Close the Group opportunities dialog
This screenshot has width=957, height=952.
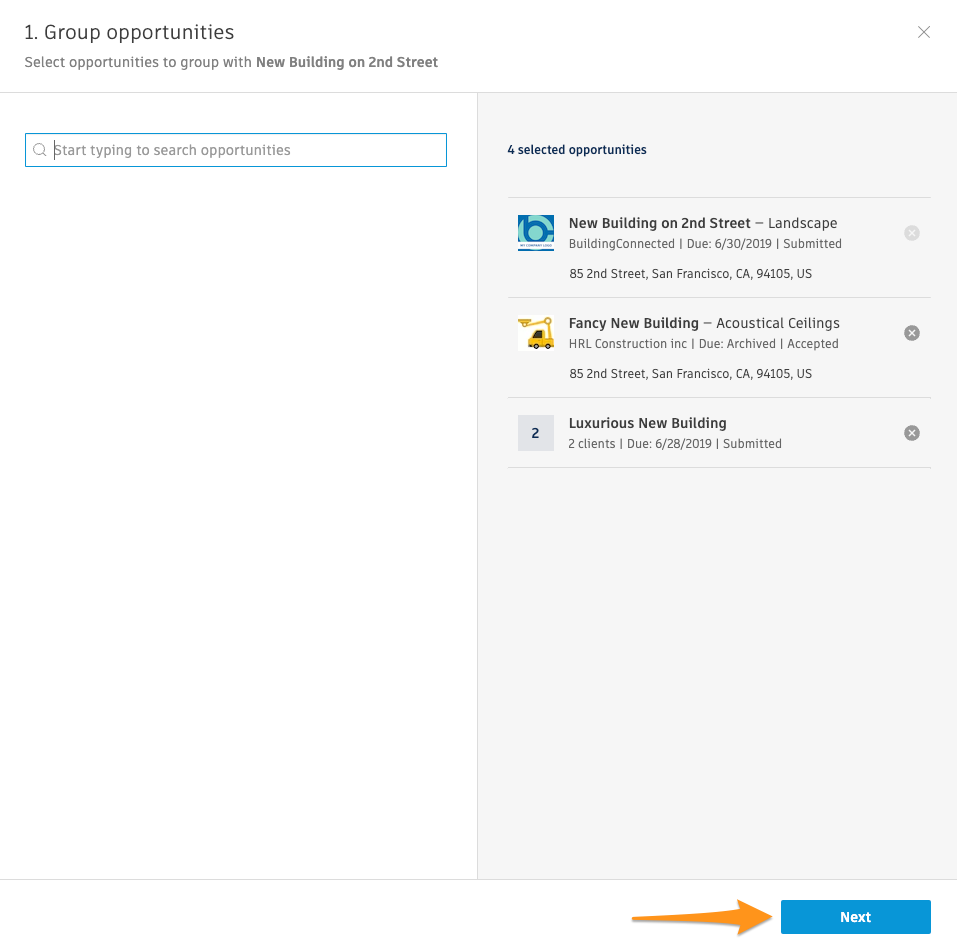(924, 32)
